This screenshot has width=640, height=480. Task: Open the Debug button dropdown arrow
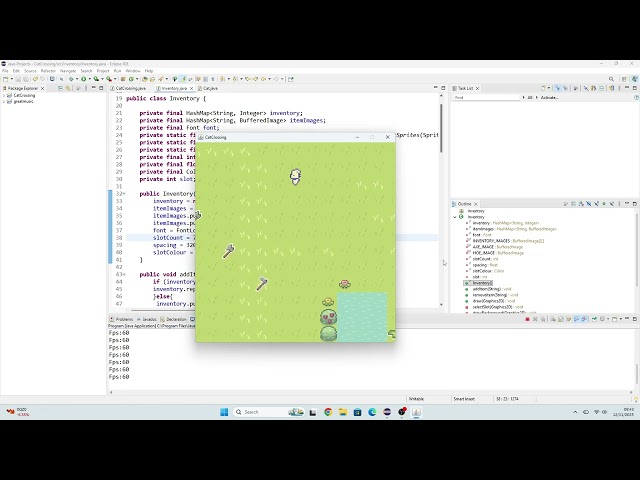pos(76,79)
